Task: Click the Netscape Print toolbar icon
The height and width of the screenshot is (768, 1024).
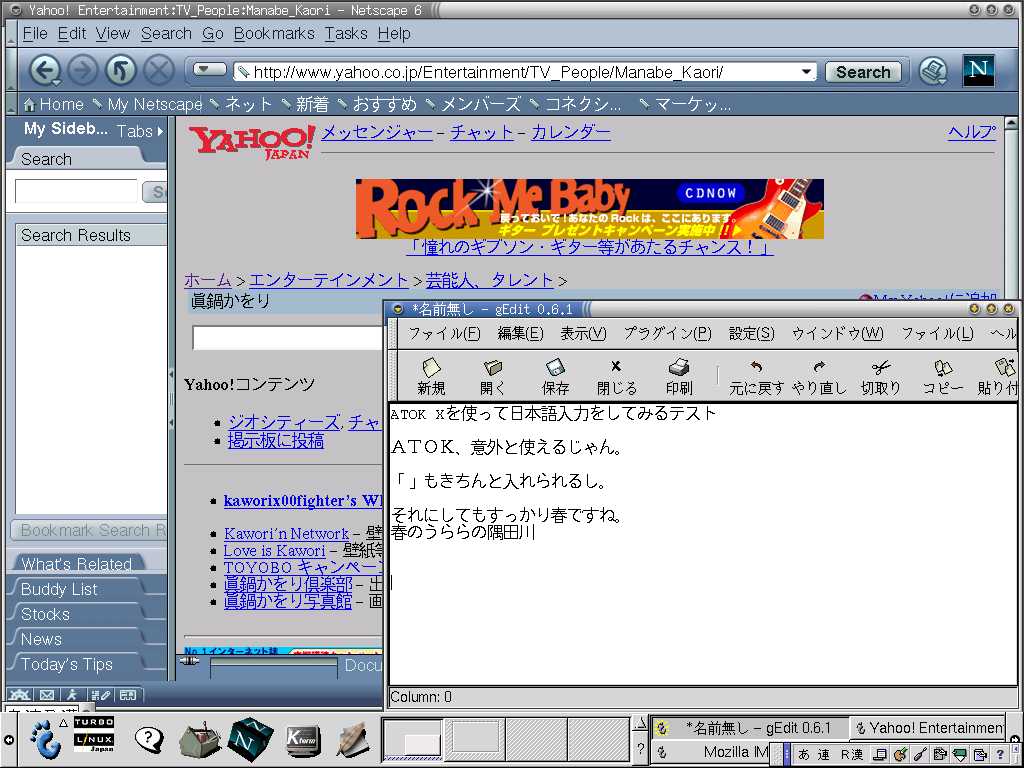Action: coord(933,71)
